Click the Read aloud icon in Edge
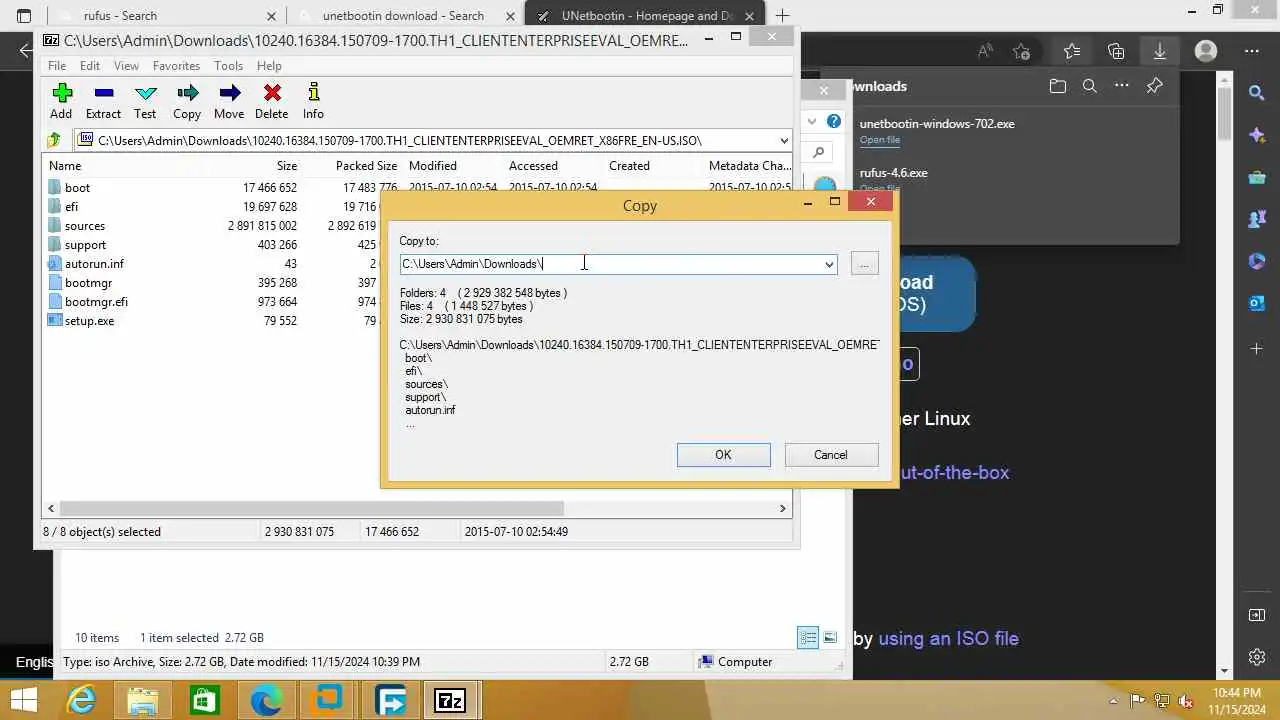The image size is (1280, 720). 985,51
